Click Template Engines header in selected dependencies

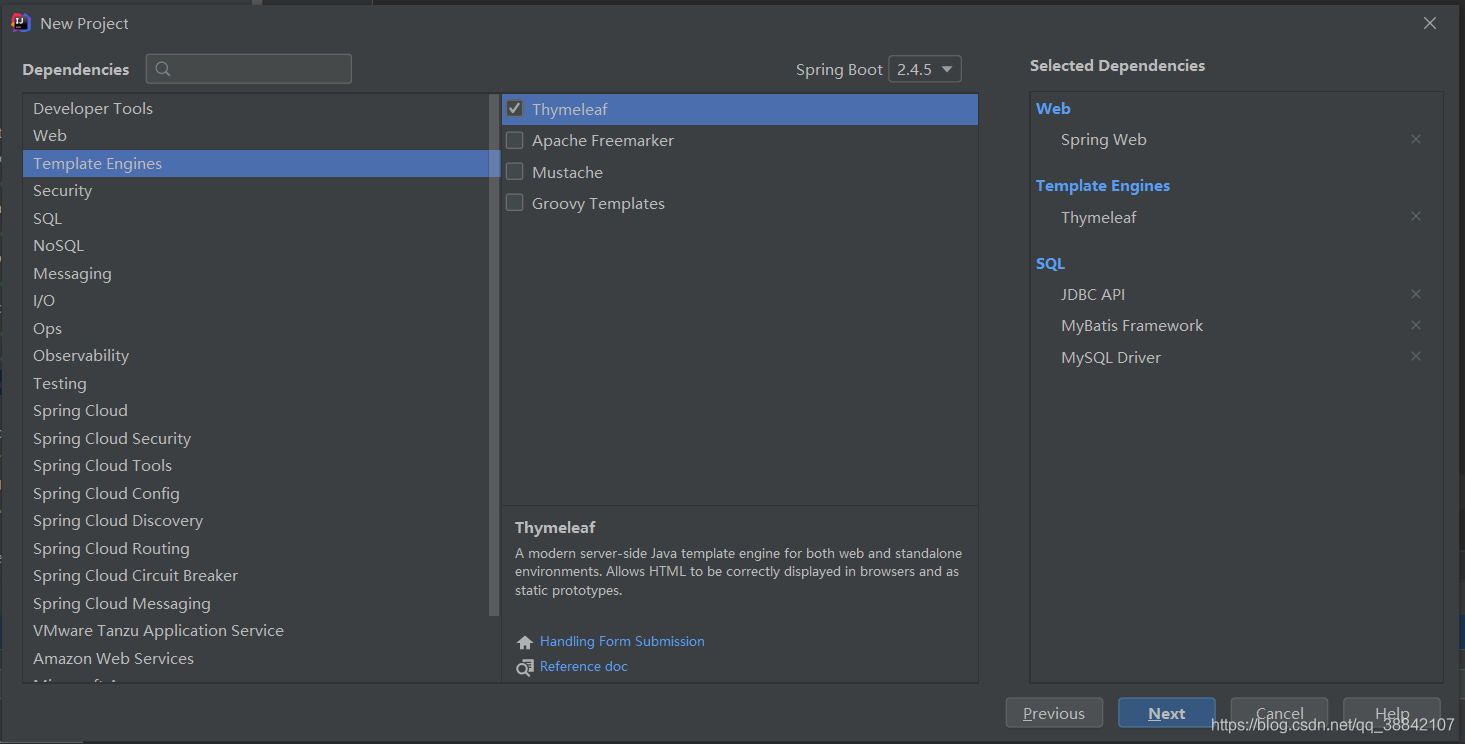pyautogui.click(x=1103, y=185)
